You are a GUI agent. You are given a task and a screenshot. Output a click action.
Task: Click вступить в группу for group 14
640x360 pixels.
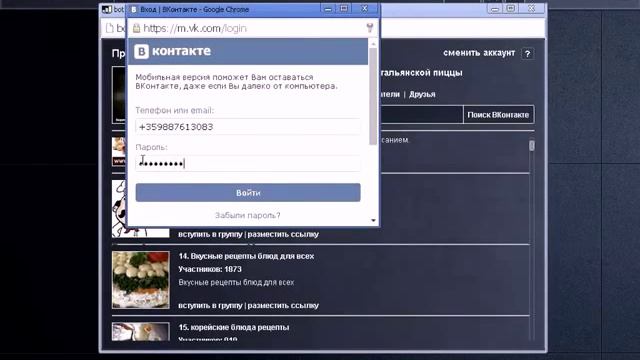coord(210,305)
